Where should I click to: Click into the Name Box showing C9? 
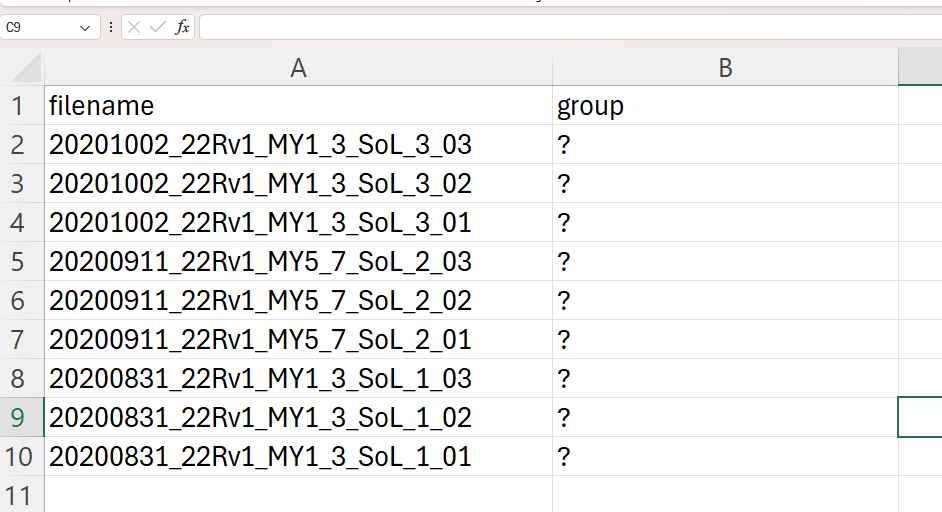click(x=38, y=28)
